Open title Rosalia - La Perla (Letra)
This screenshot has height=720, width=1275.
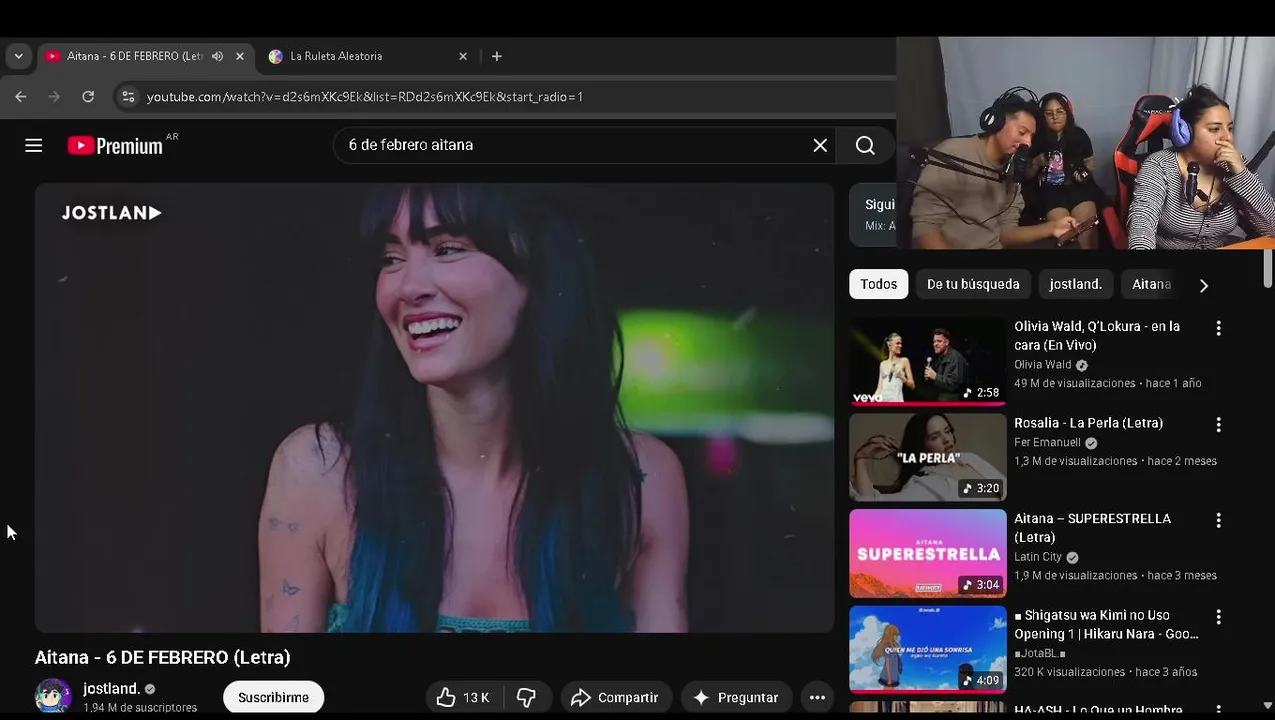[x=1088, y=423]
